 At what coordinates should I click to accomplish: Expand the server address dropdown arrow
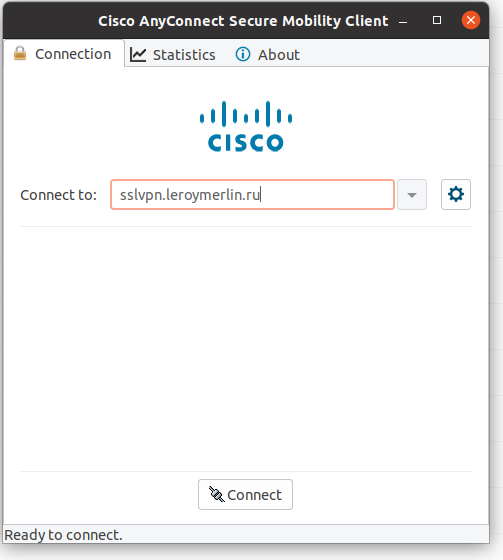412,195
